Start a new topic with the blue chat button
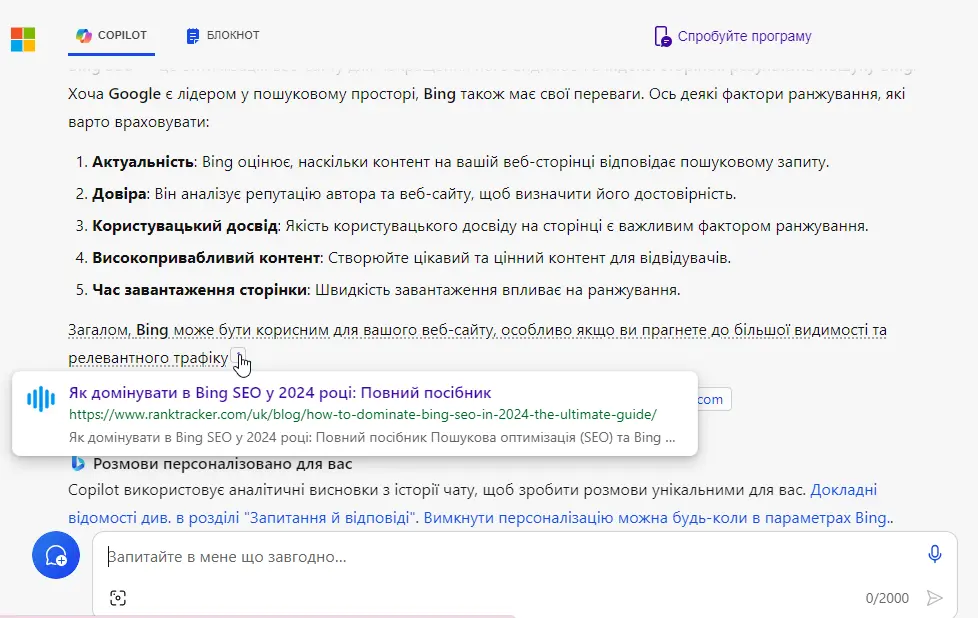The image size is (978, 618). [x=56, y=555]
